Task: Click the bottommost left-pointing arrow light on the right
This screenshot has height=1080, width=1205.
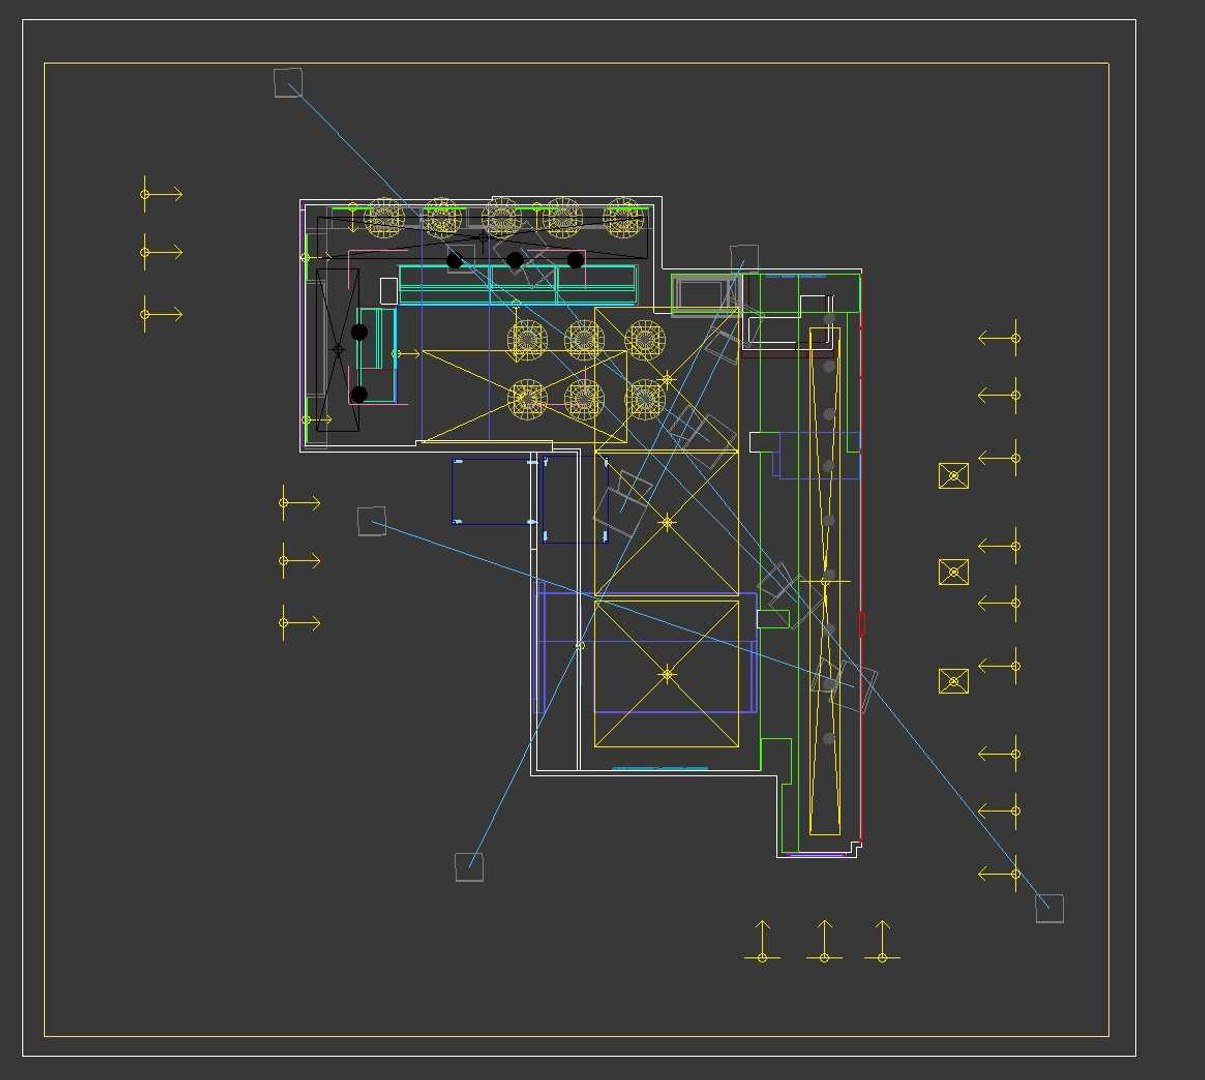Action: click(x=999, y=874)
